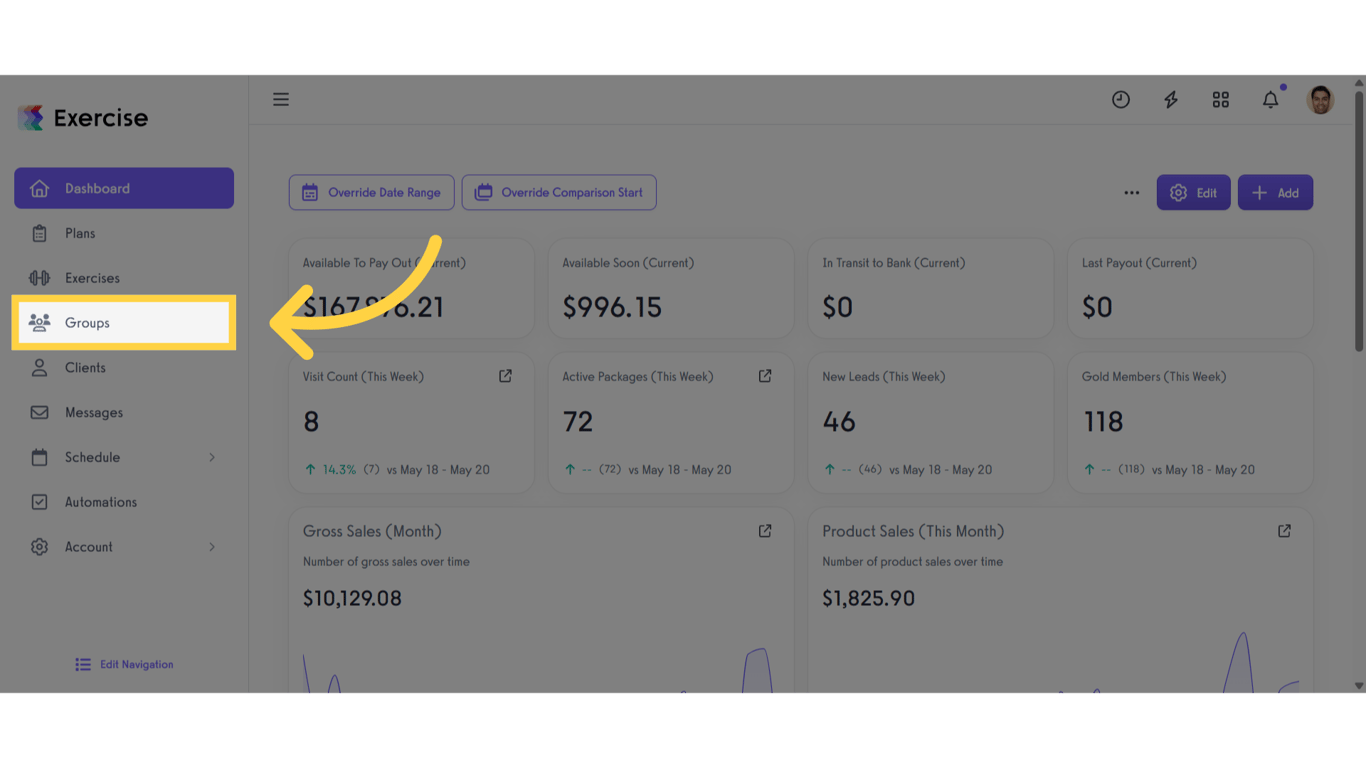
Task: Open Gross Sales external link icon
Action: tap(765, 531)
